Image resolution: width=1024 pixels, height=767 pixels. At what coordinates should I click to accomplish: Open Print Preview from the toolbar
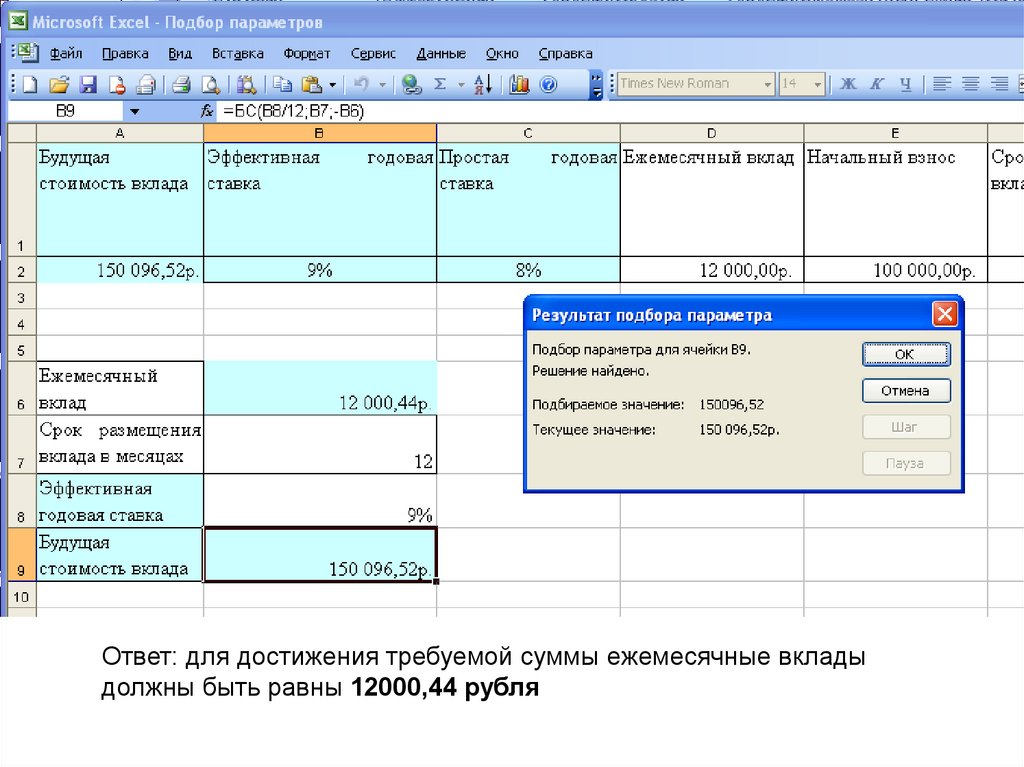click(210, 85)
